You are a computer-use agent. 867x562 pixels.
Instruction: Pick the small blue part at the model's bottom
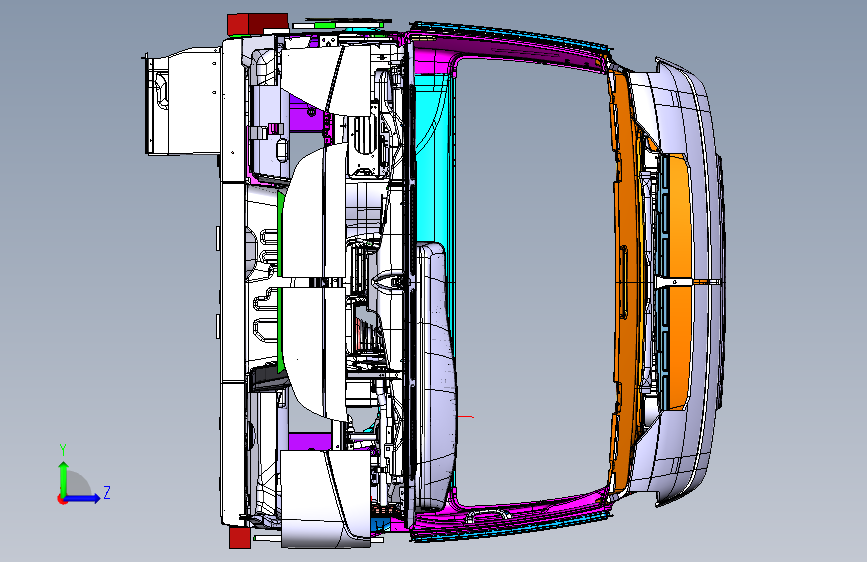click(381, 525)
